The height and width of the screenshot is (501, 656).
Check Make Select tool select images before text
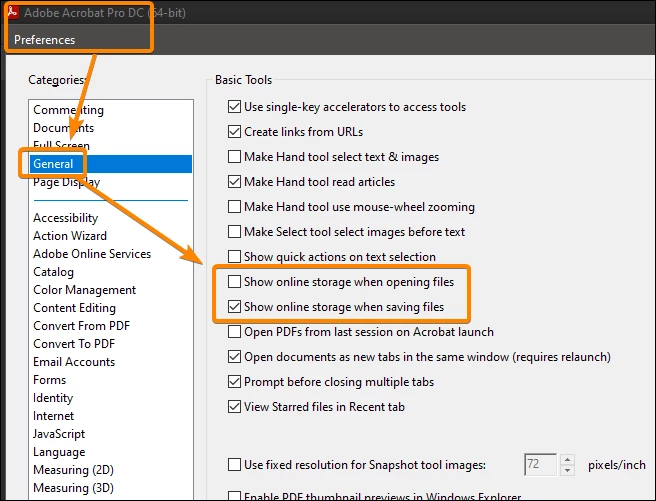pos(234,232)
